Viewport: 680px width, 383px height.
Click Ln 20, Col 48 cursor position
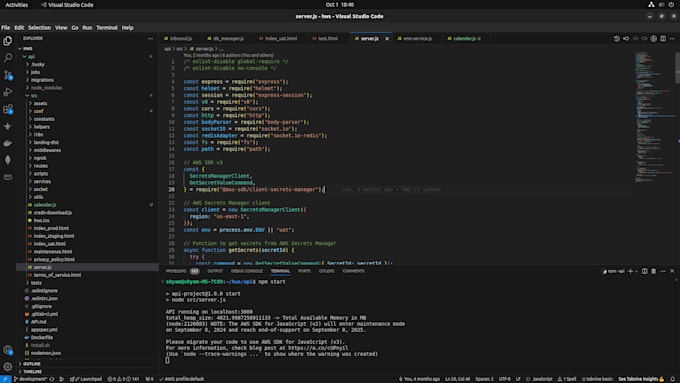coord(458,379)
